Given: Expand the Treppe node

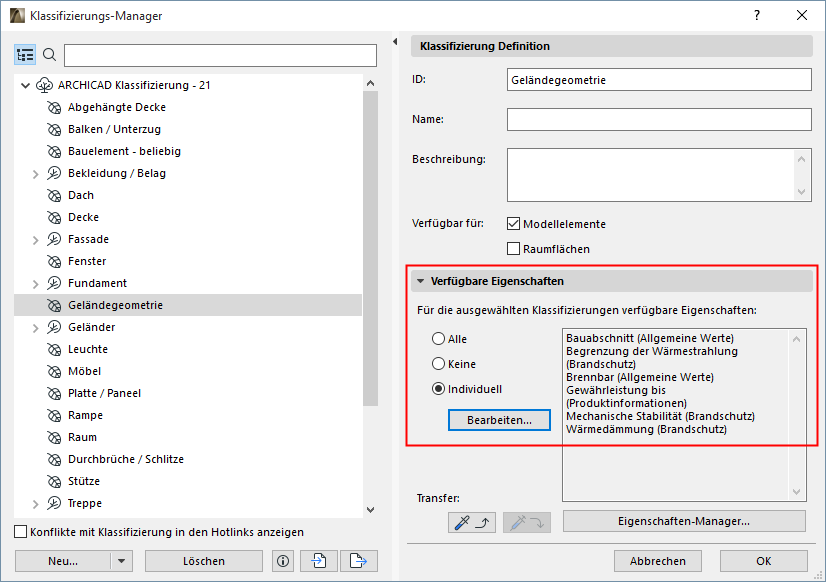Looking at the screenshot, I should pyautogui.click(x=35, y=504).
